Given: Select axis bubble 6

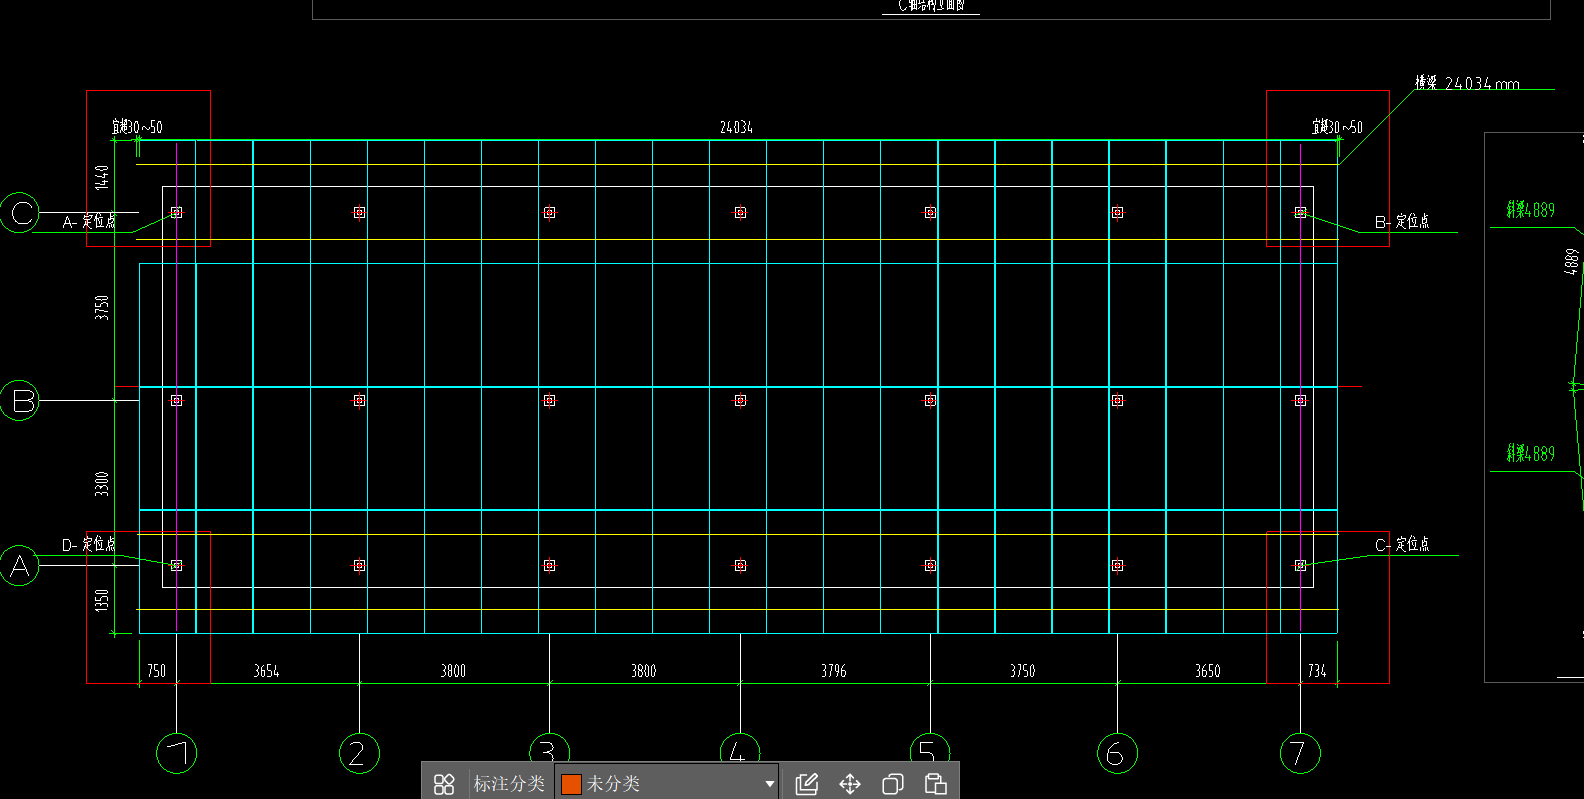Looking at the screenshot, I should tap(1117, 753).
